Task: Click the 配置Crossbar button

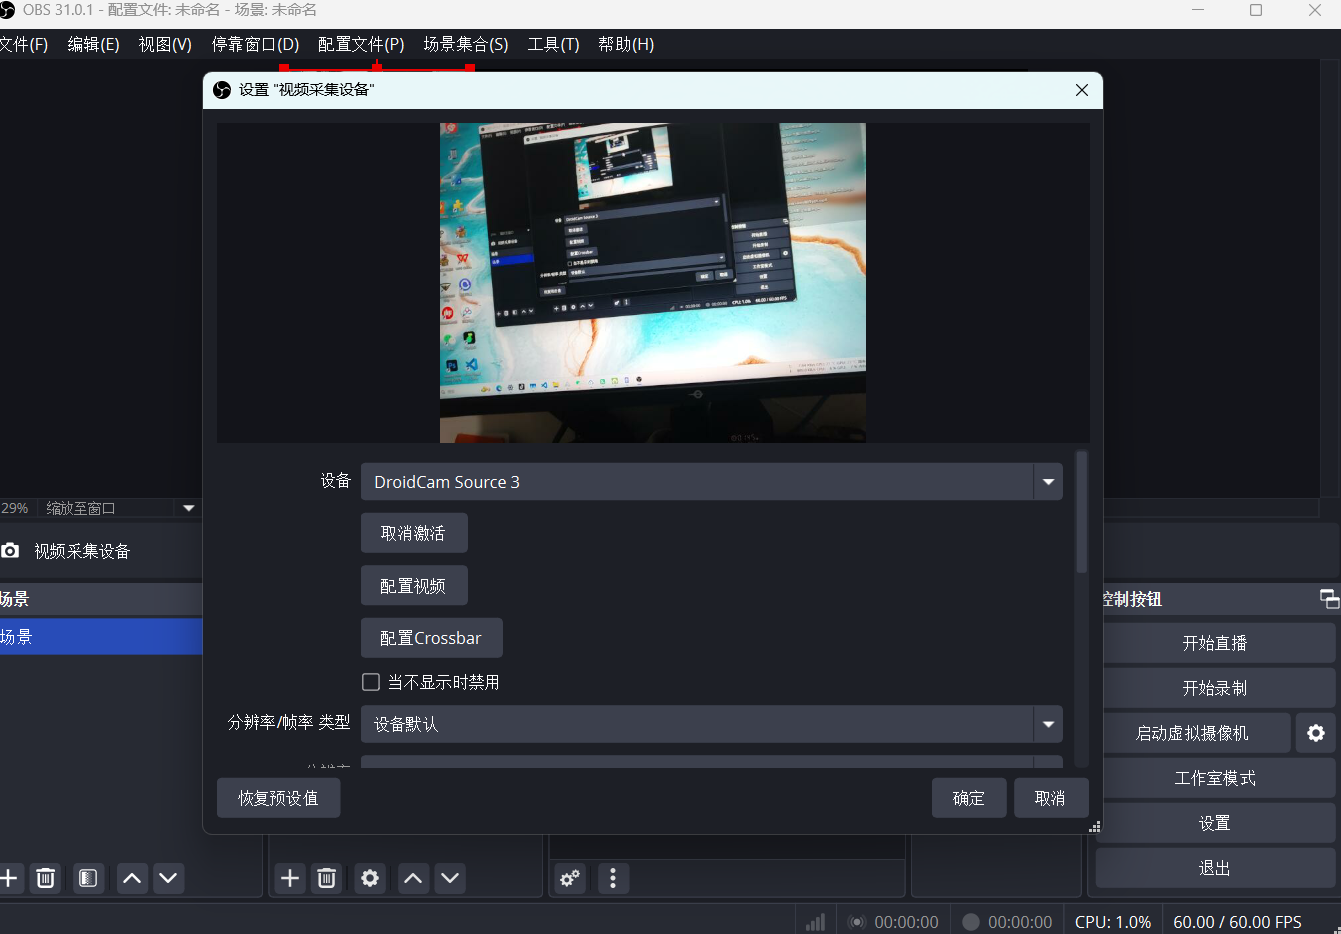Action: [431, 637]
